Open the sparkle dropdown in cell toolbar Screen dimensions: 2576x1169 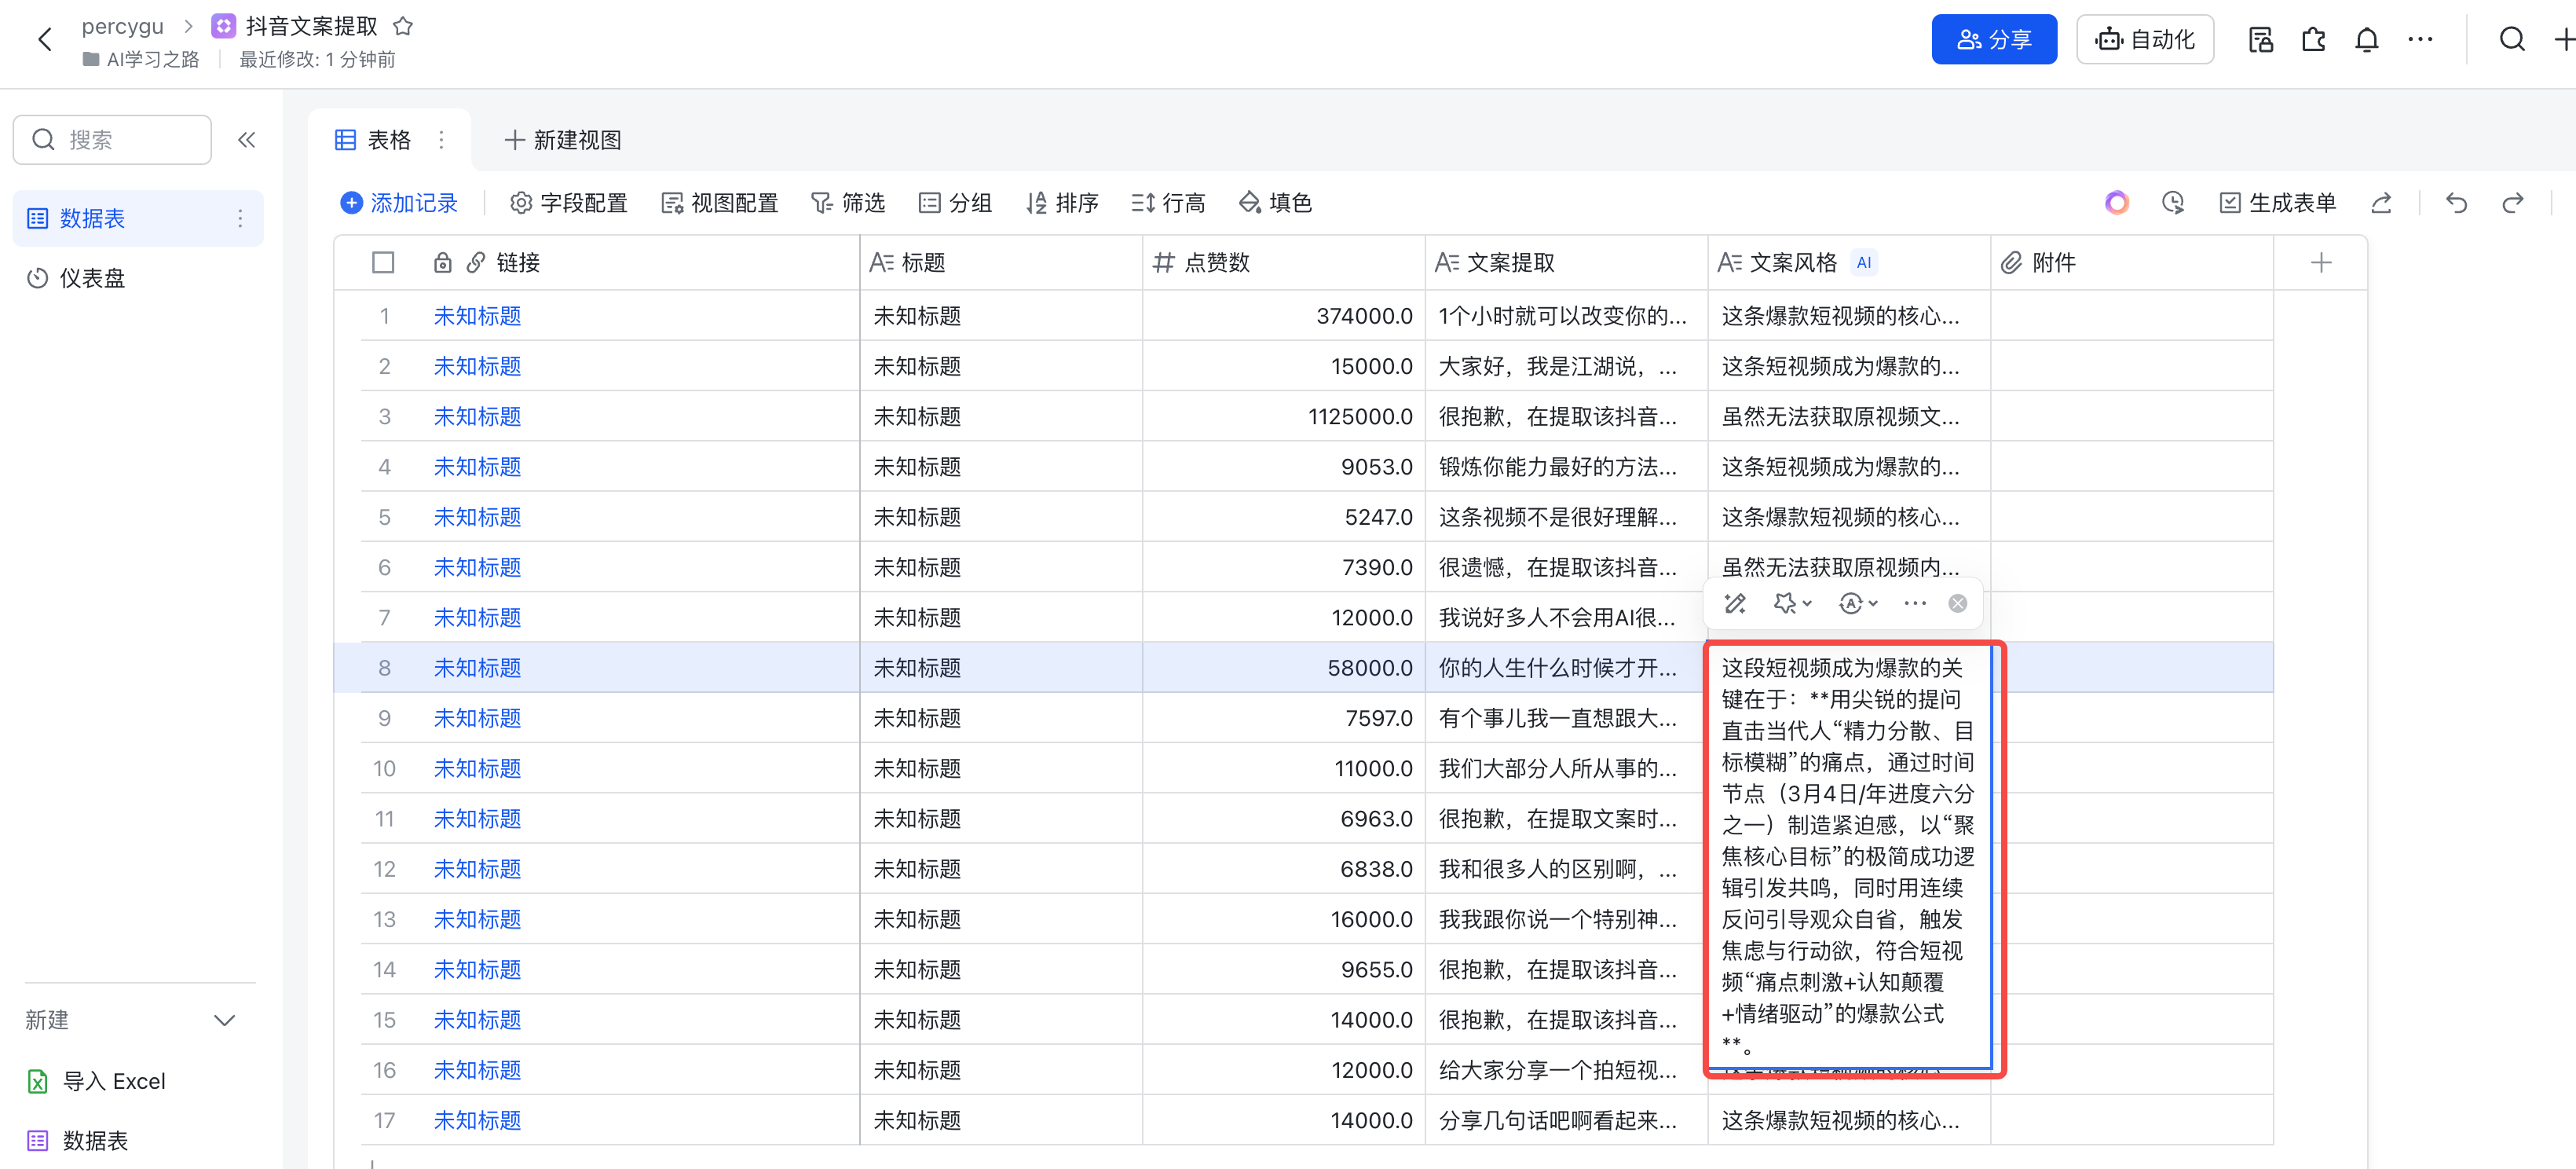click(x=1792, y=603)
